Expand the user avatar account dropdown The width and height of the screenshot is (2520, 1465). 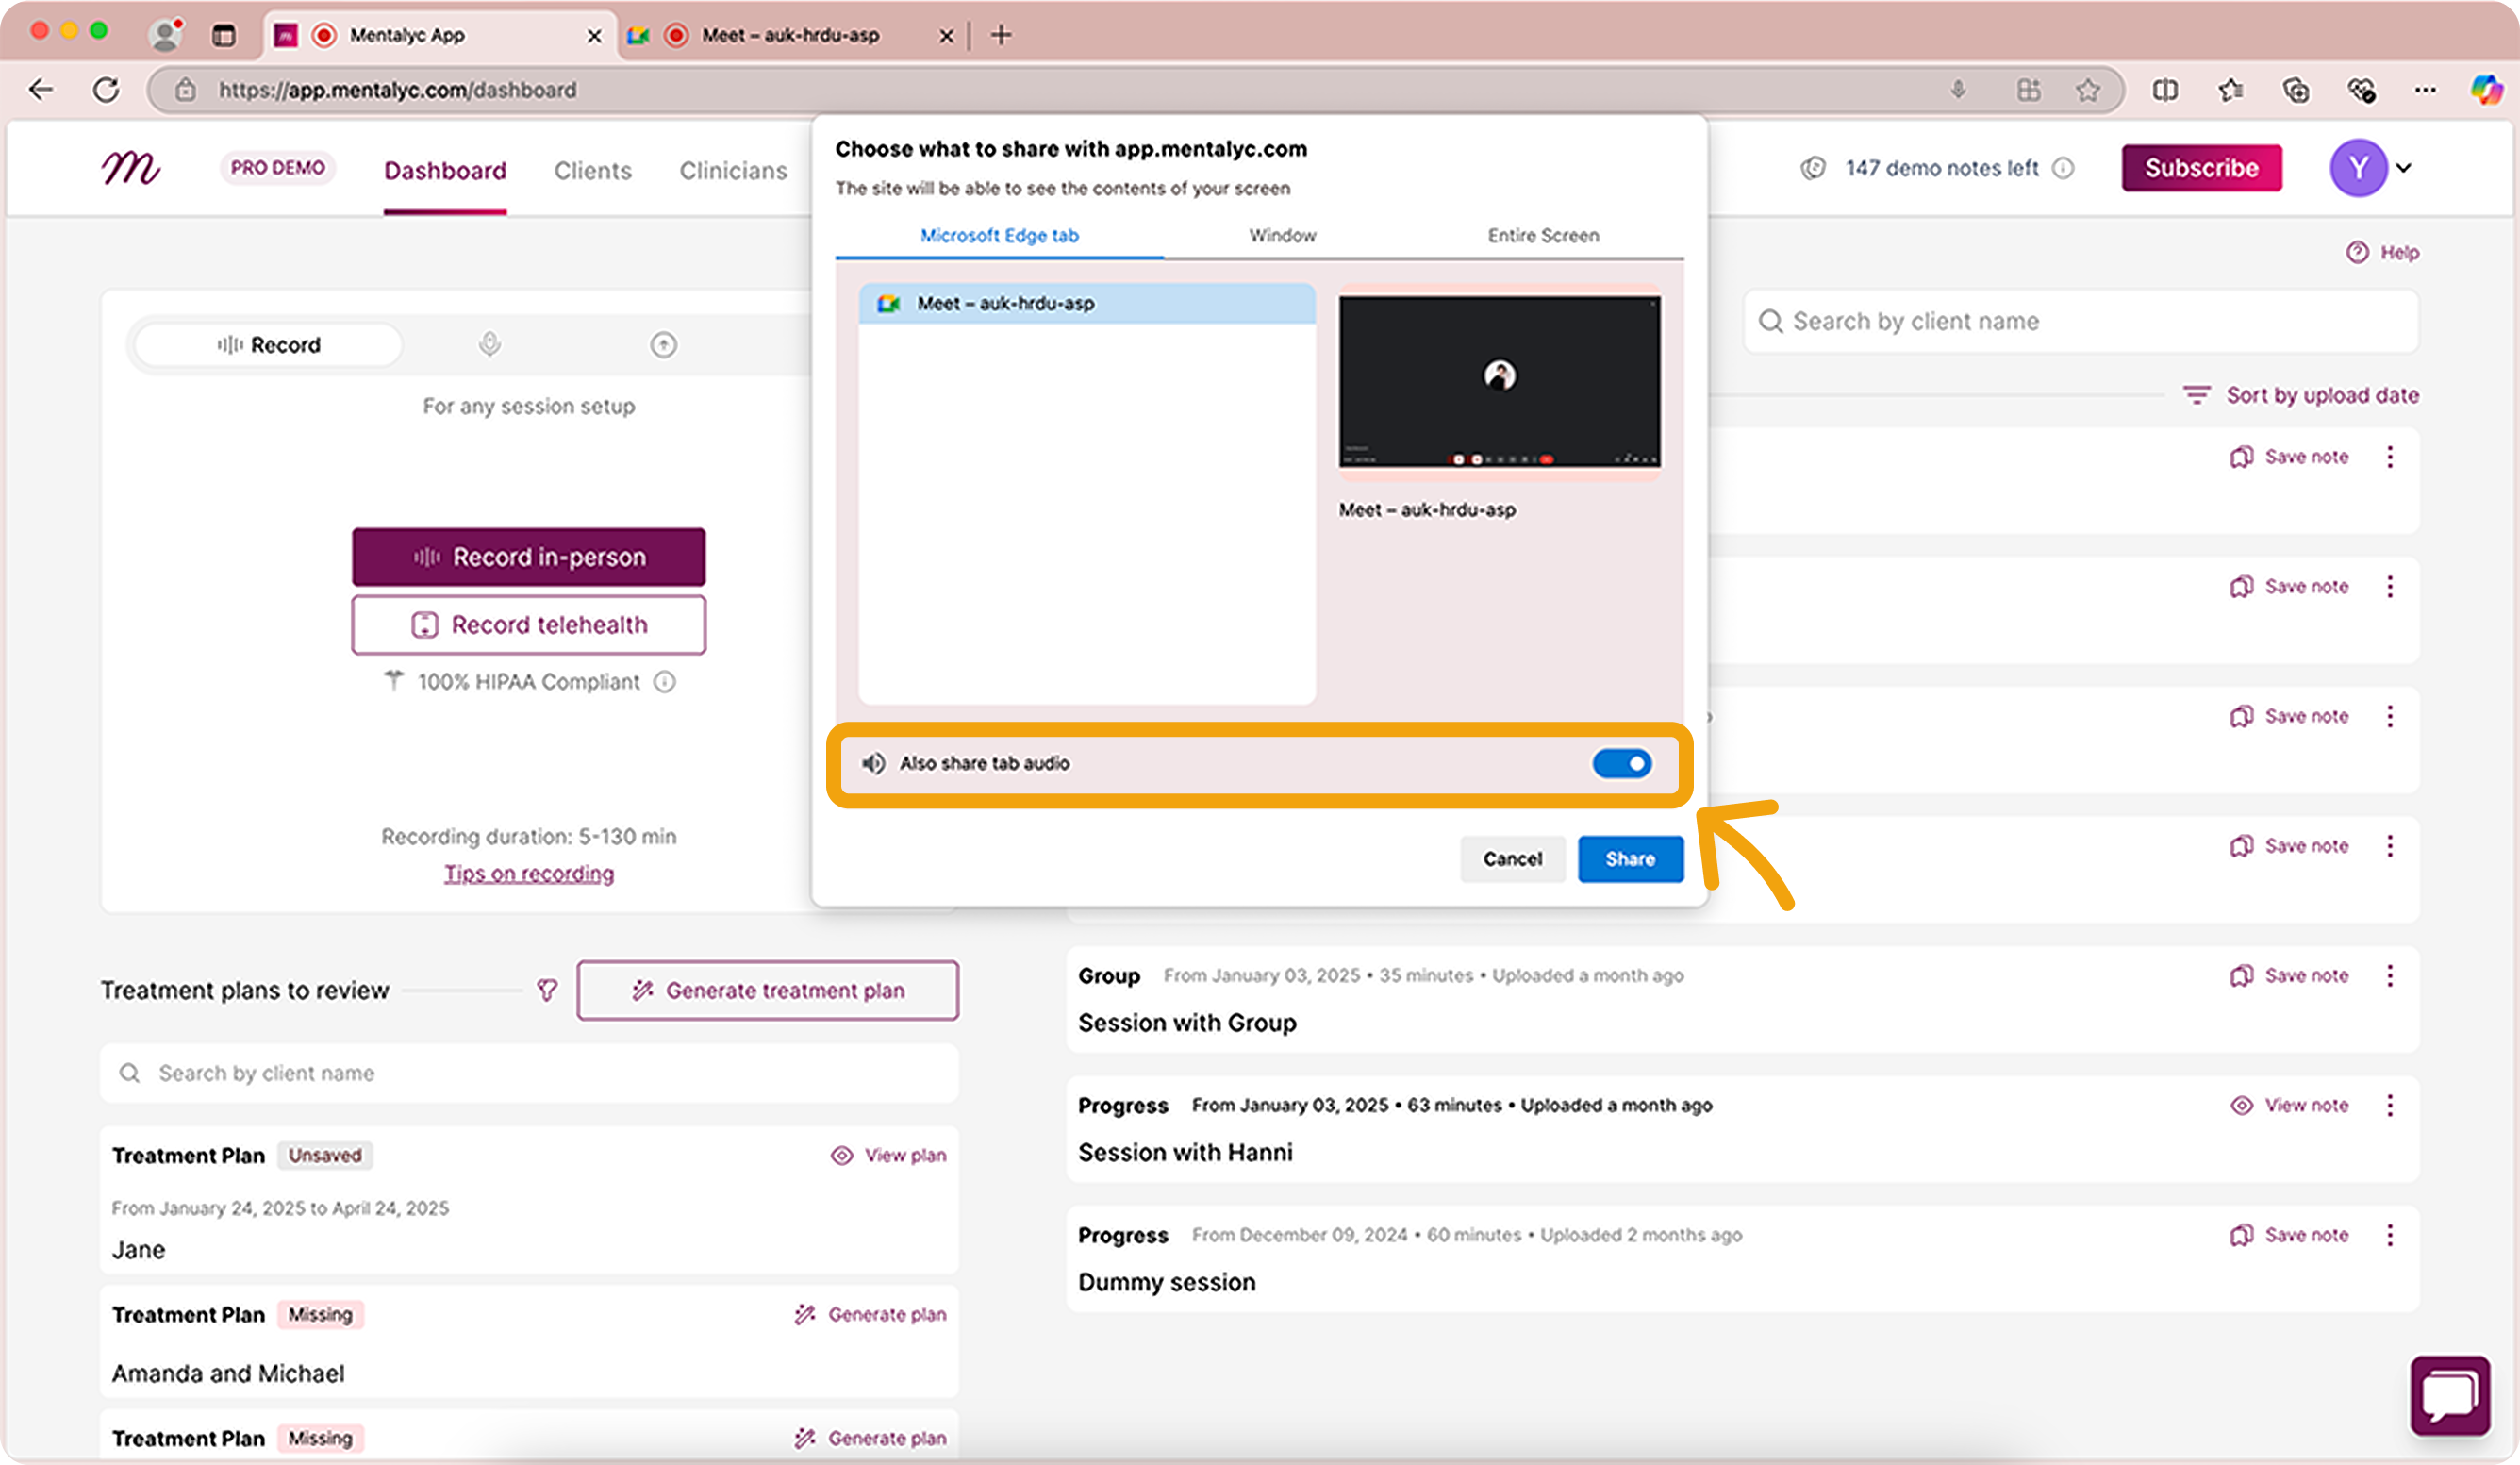[2403, 168]
